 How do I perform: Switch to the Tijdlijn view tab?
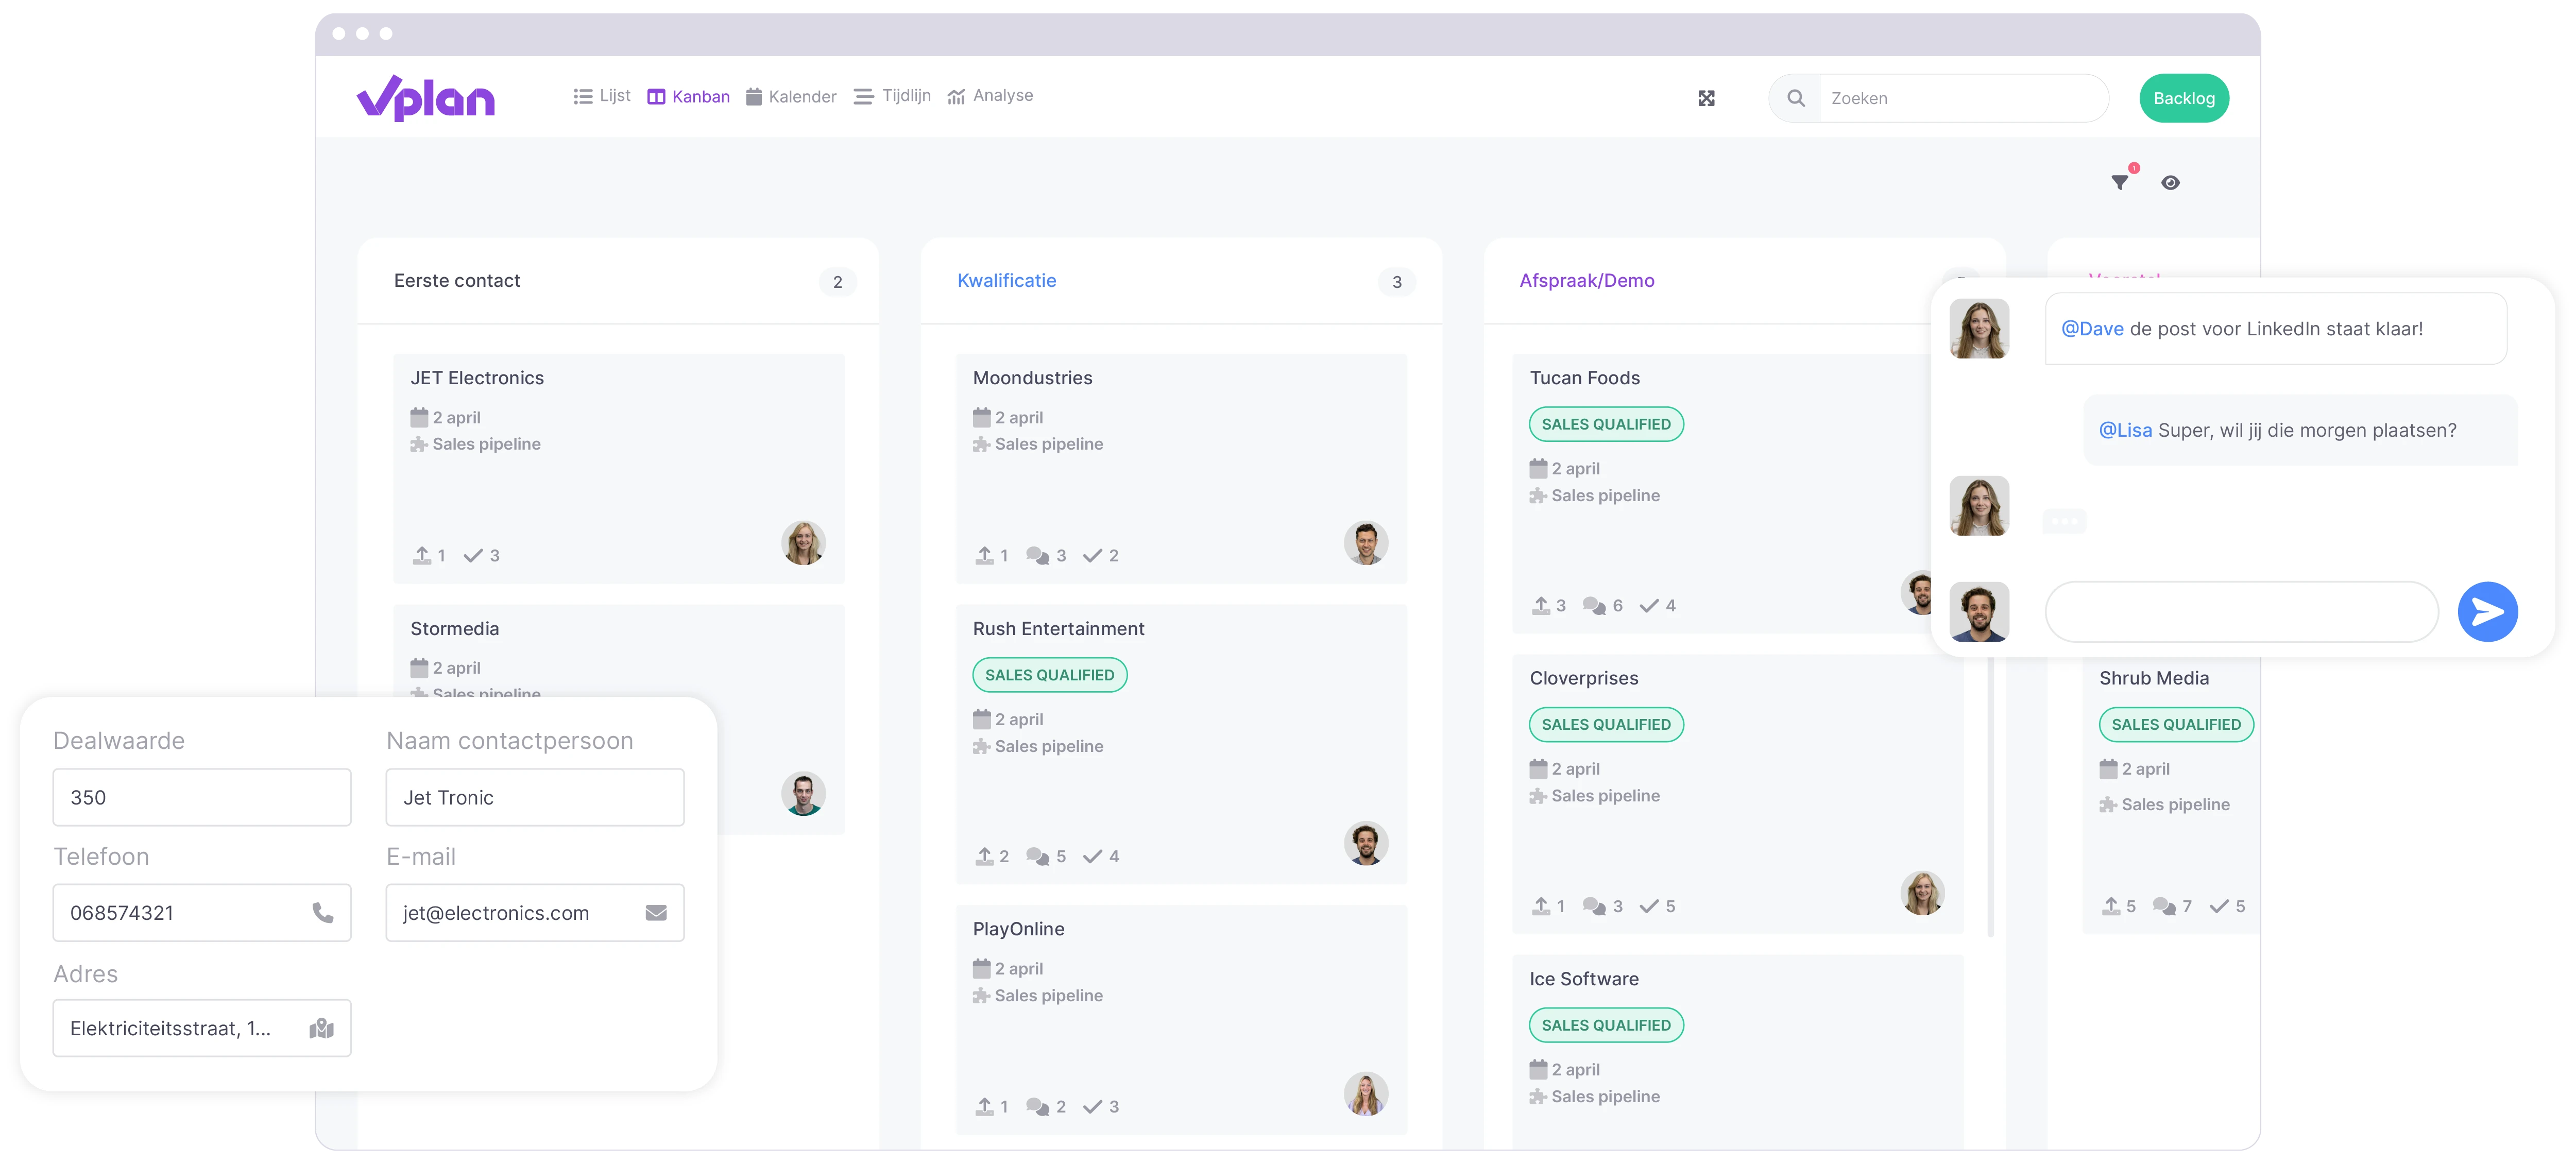click(892, 96)
